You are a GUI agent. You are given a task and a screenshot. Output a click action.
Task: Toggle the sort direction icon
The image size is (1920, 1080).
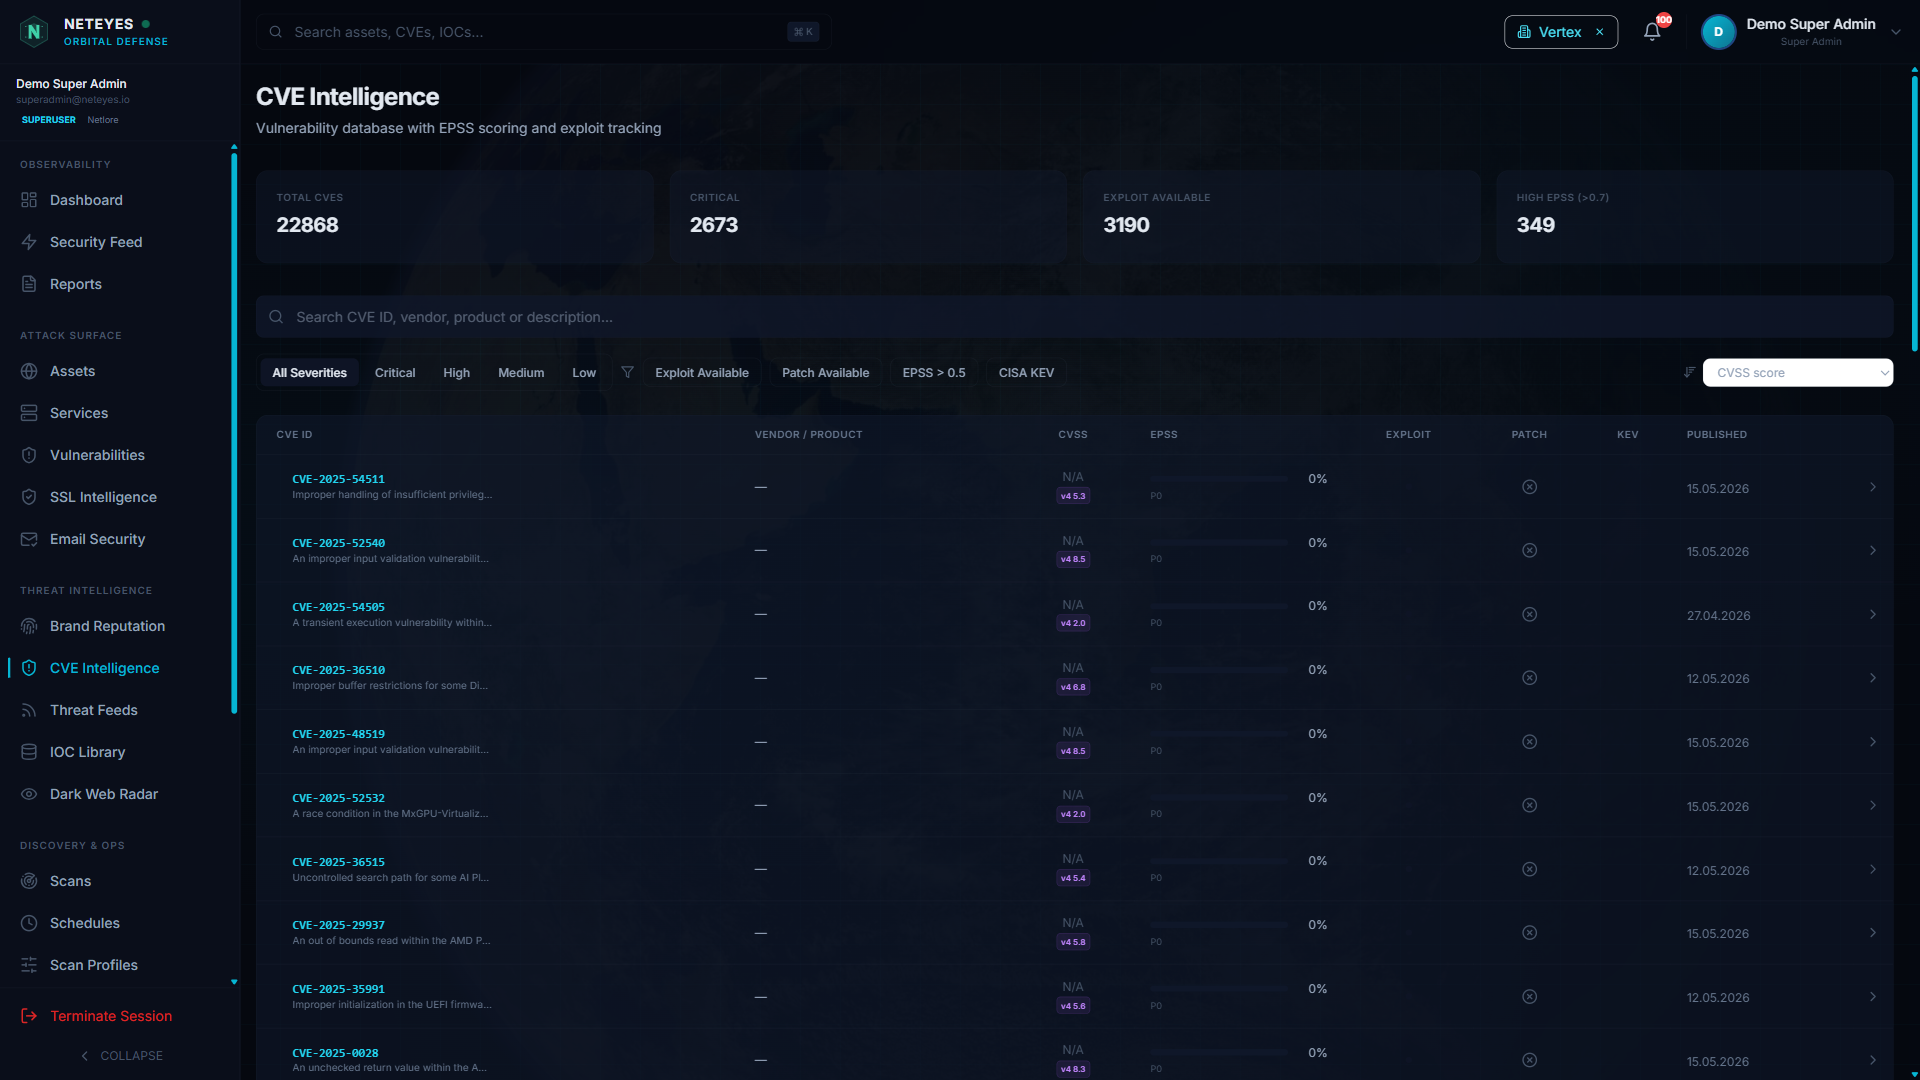coord(1689,372)
